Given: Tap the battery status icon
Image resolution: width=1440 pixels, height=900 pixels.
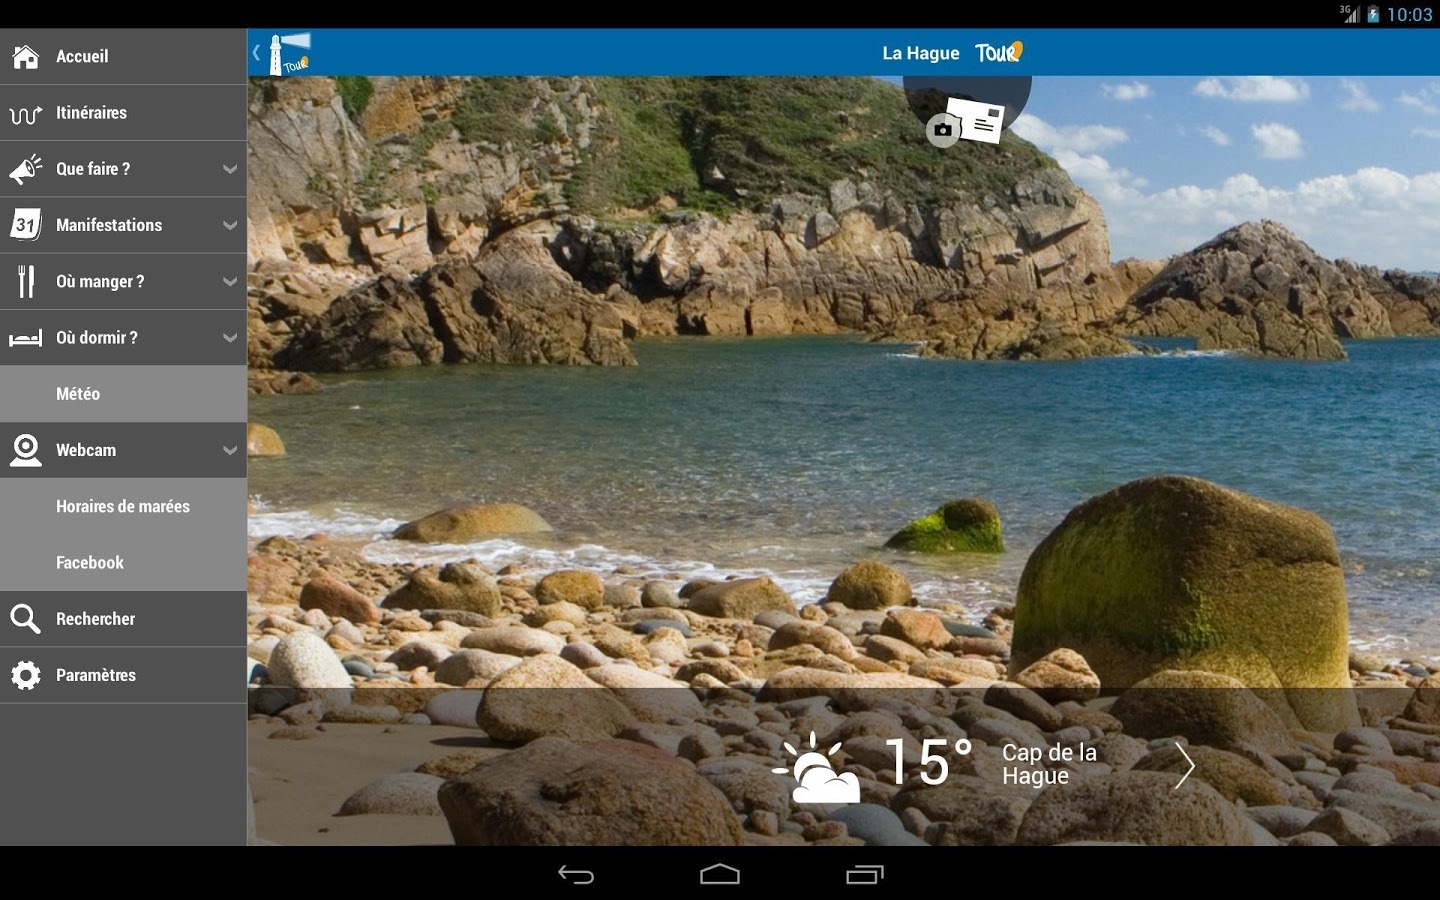Looking at the screenshot, I should [x=1374, y=14].
